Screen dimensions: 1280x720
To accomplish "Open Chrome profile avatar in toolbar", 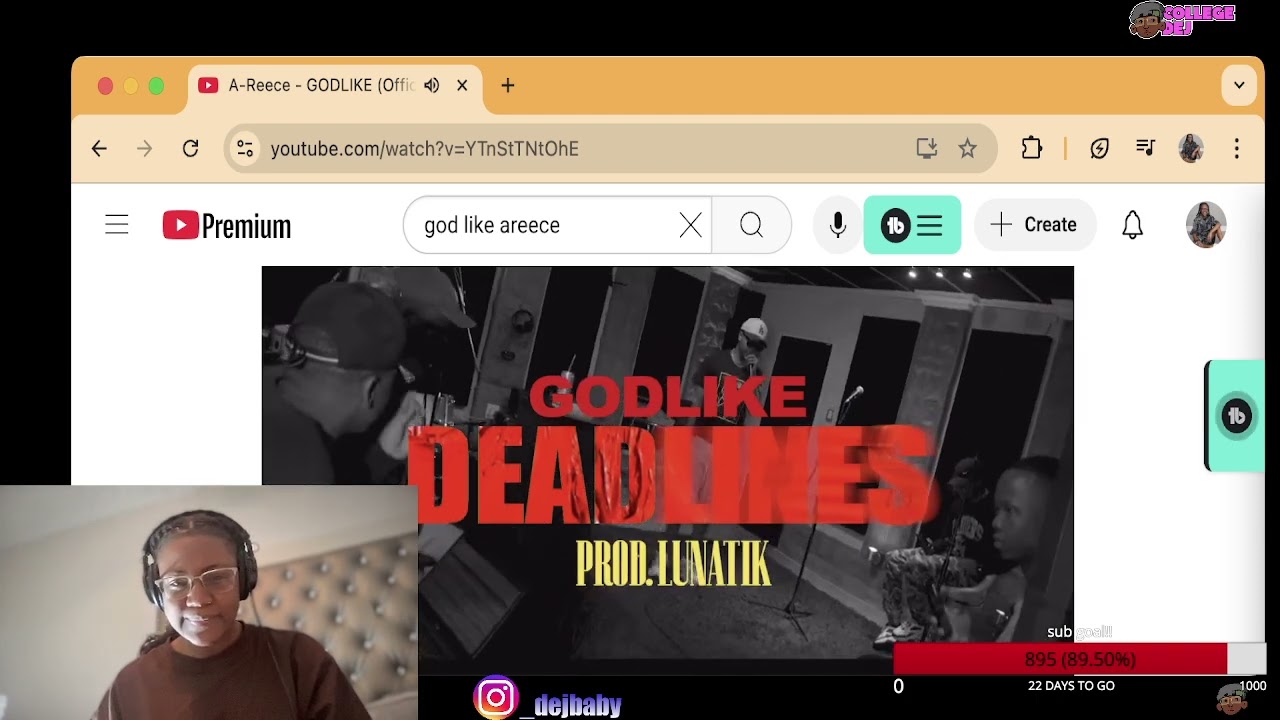I will click(x=1191, y=149).
